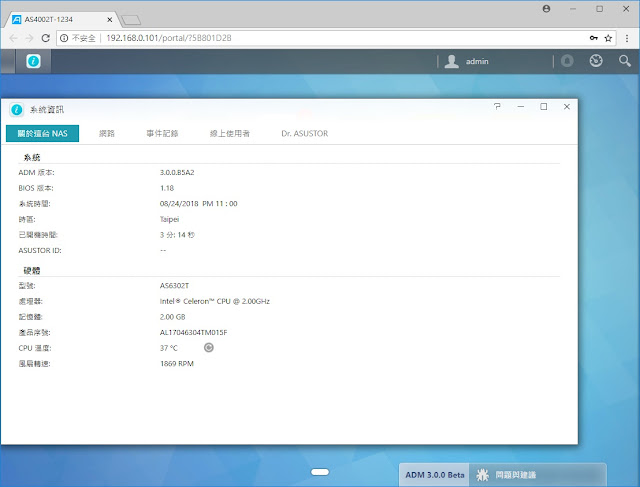Switch to the 網路 tab
Viewport: 640px width, 487px height.
click(107, 133)
